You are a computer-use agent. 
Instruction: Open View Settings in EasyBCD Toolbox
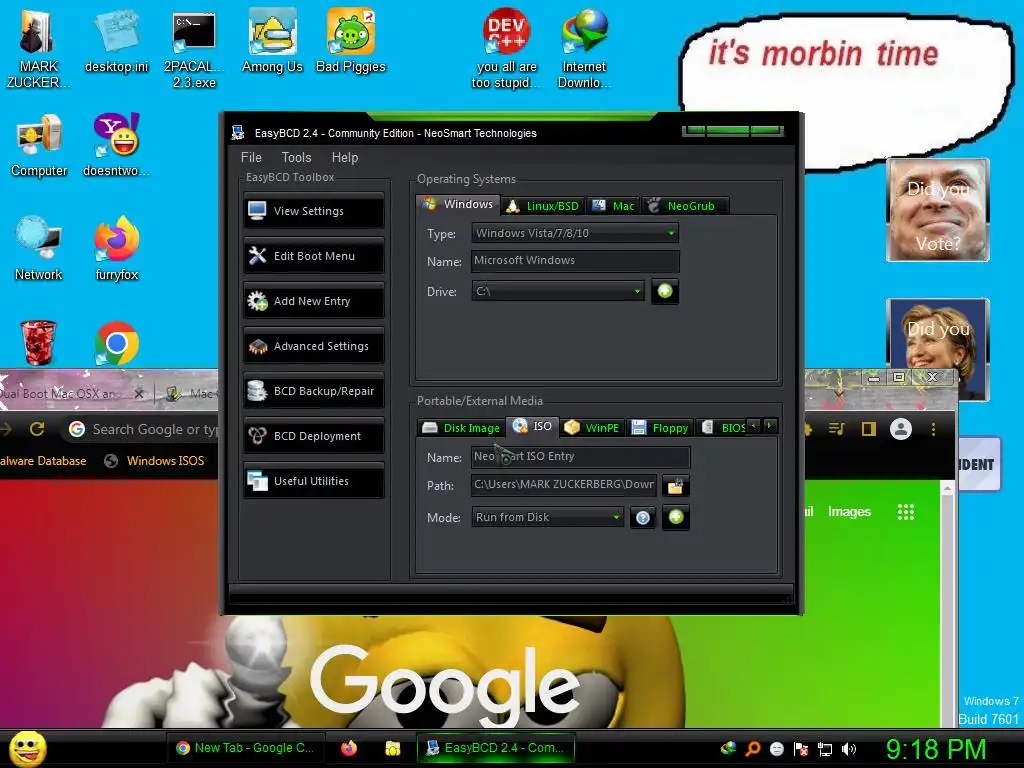pos(314,211)
